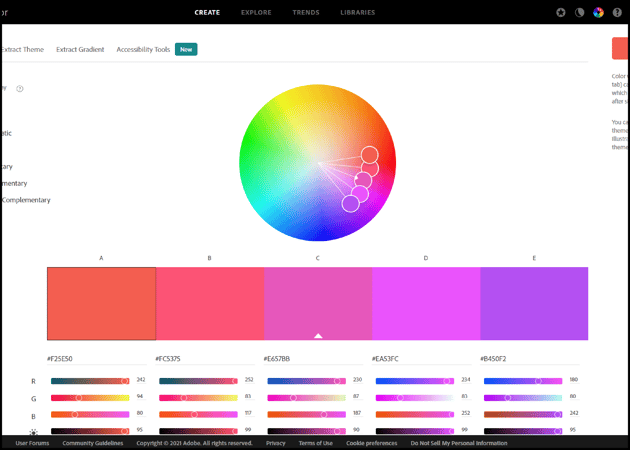
Task: Adjust the G slider for color E
Action: tap(523, 398)
